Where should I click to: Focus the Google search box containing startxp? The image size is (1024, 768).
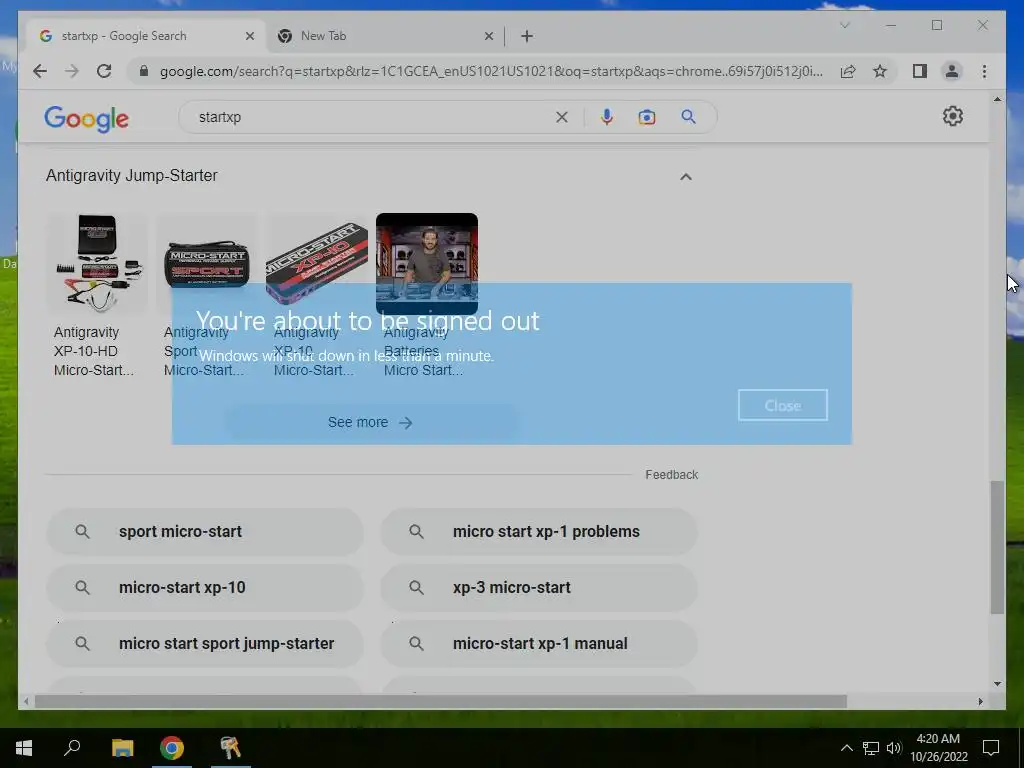372,117
